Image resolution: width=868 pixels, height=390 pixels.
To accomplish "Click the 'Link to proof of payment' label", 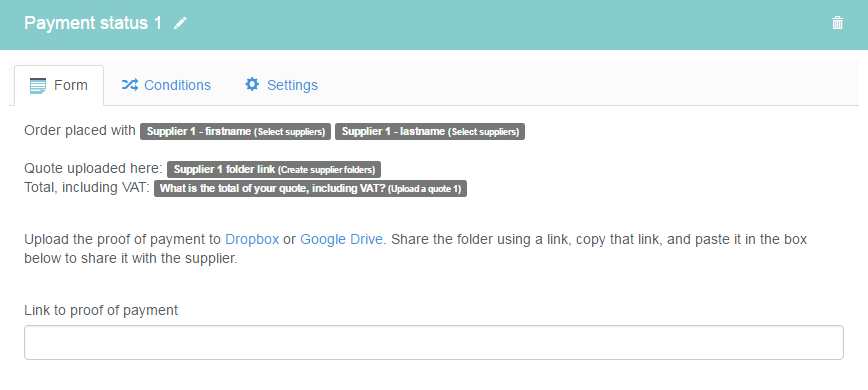I will point(101,310).
